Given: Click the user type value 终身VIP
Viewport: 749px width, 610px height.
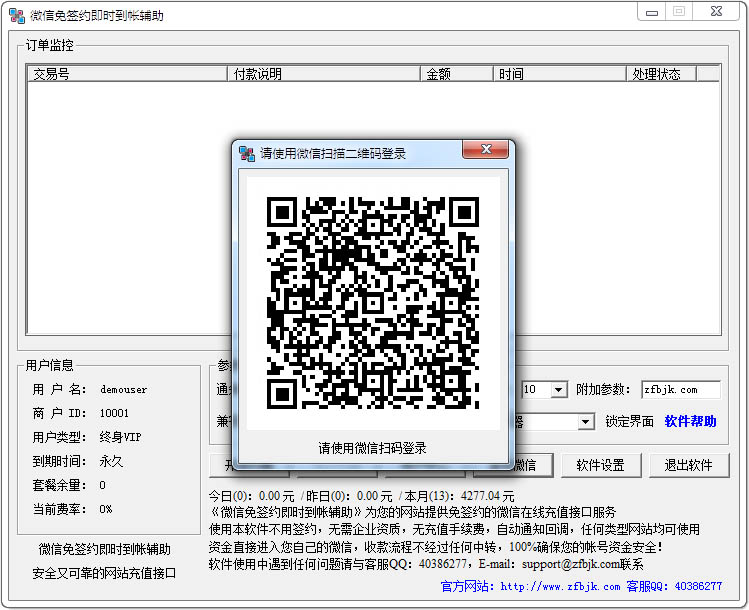Looking at the screenshot, I should point(120,437).
